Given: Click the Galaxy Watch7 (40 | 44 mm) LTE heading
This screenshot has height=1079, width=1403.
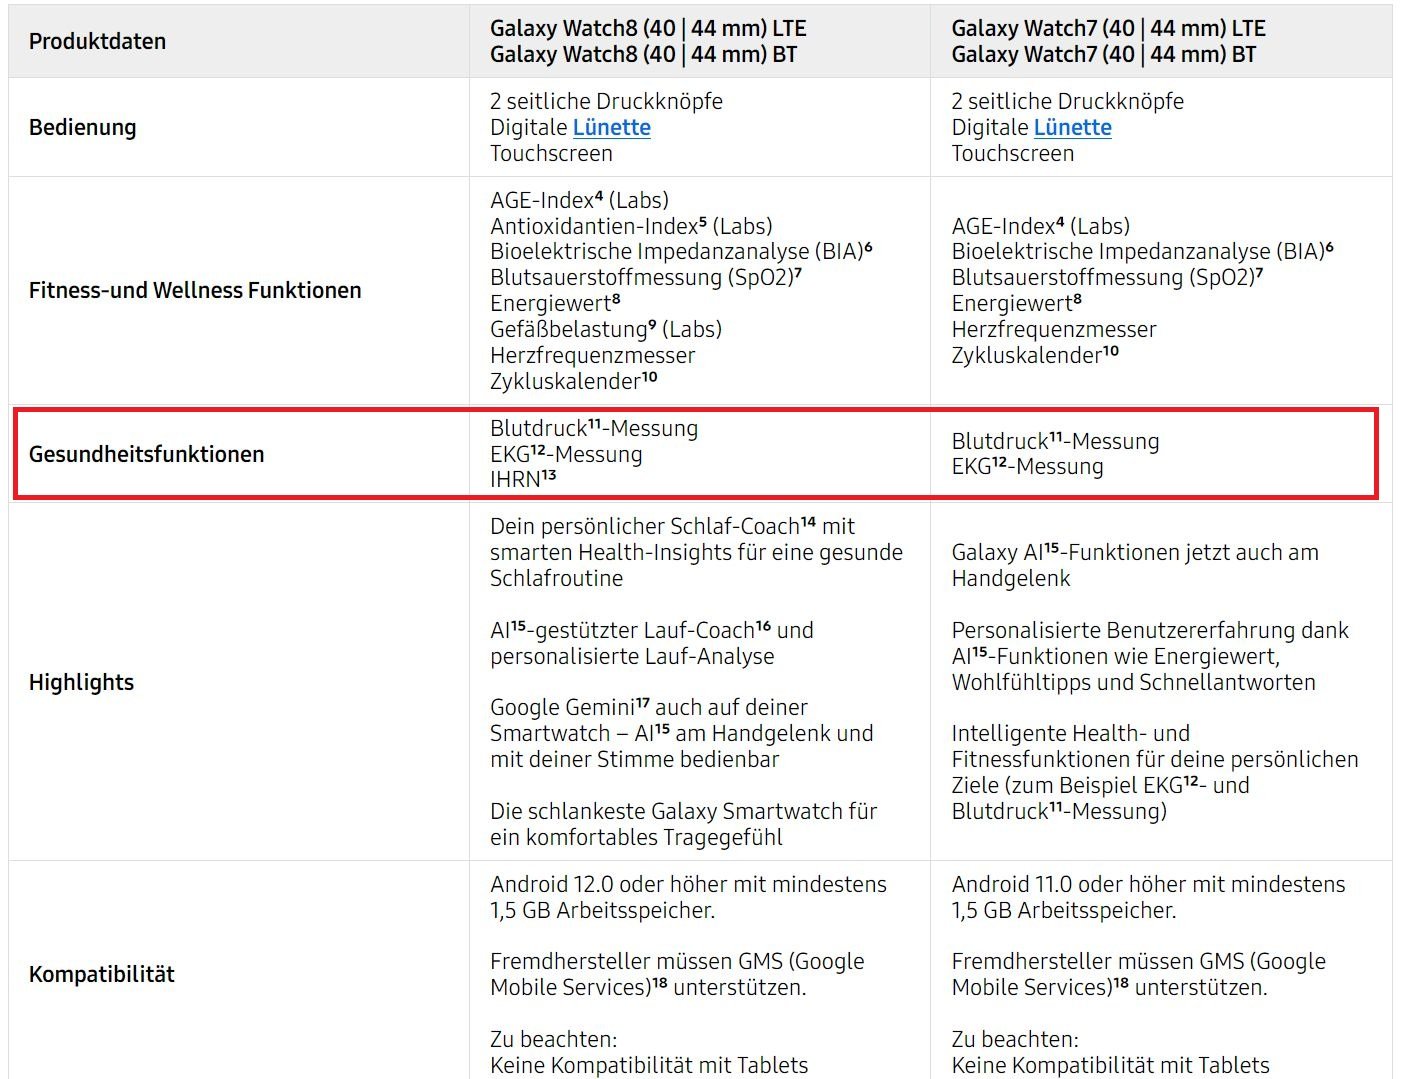Looking at the screenshot, I should (x=1108, y=28).
